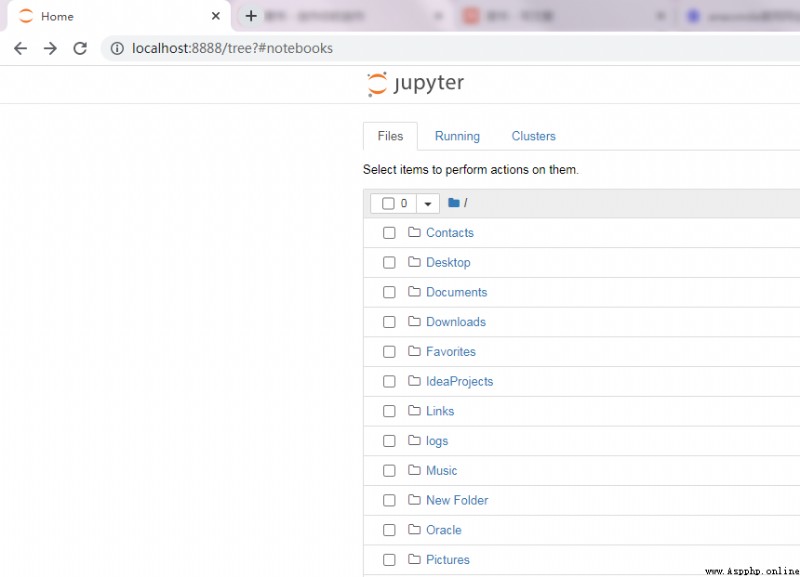This screenshot has width=800, height=577.
Task: Tick the Downloads folder checkbox
Action: (389, 322)
